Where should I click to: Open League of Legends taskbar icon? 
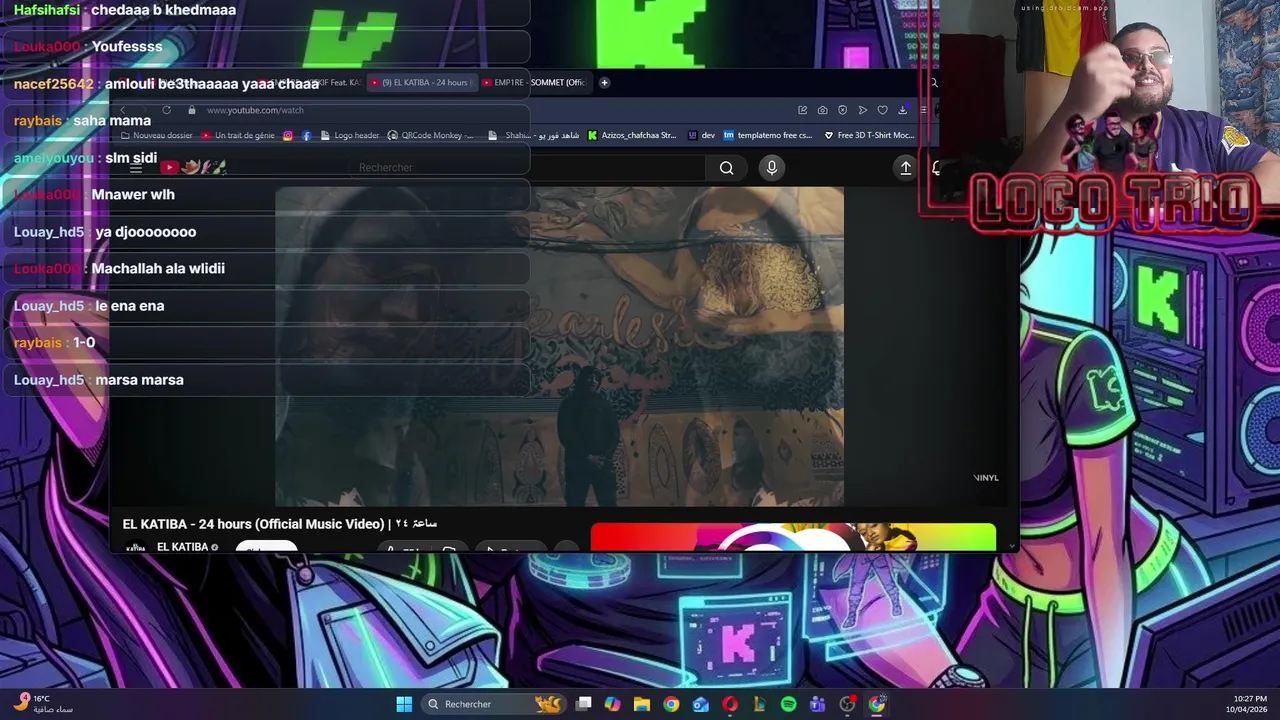coord(759,704)
